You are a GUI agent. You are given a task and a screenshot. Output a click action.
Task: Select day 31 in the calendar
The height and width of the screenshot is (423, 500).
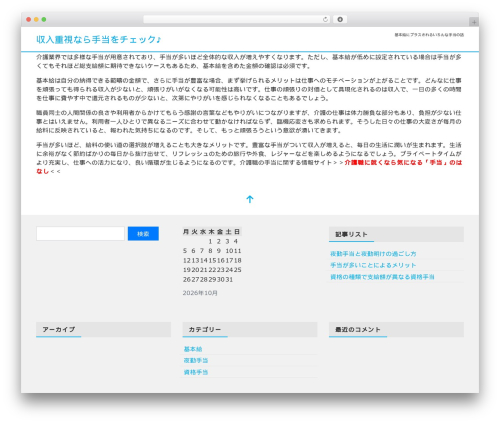click(229, 279)
